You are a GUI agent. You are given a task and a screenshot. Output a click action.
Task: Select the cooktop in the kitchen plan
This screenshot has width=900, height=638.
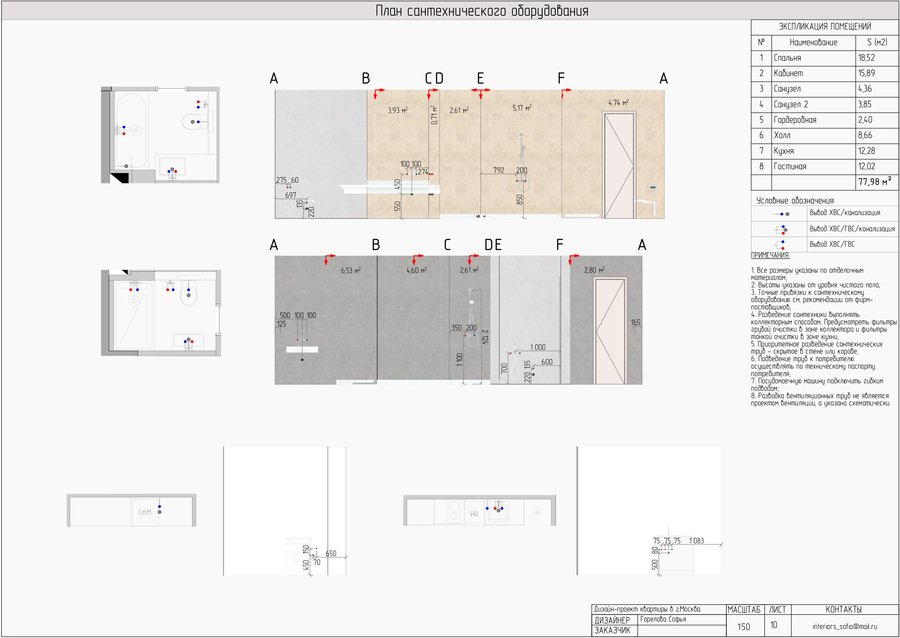pos(453,511)
